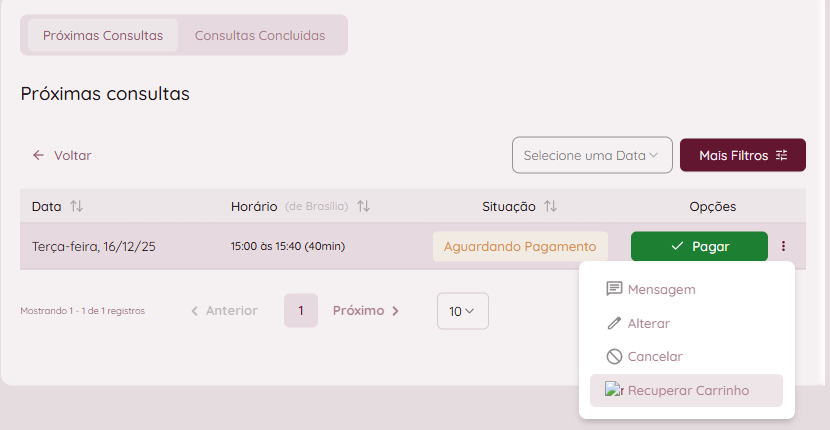Sort by Situação column arrows icon

point(550,206)
